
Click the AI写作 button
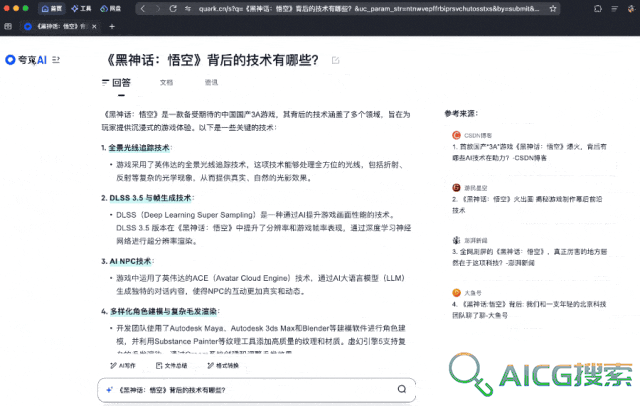123,366
